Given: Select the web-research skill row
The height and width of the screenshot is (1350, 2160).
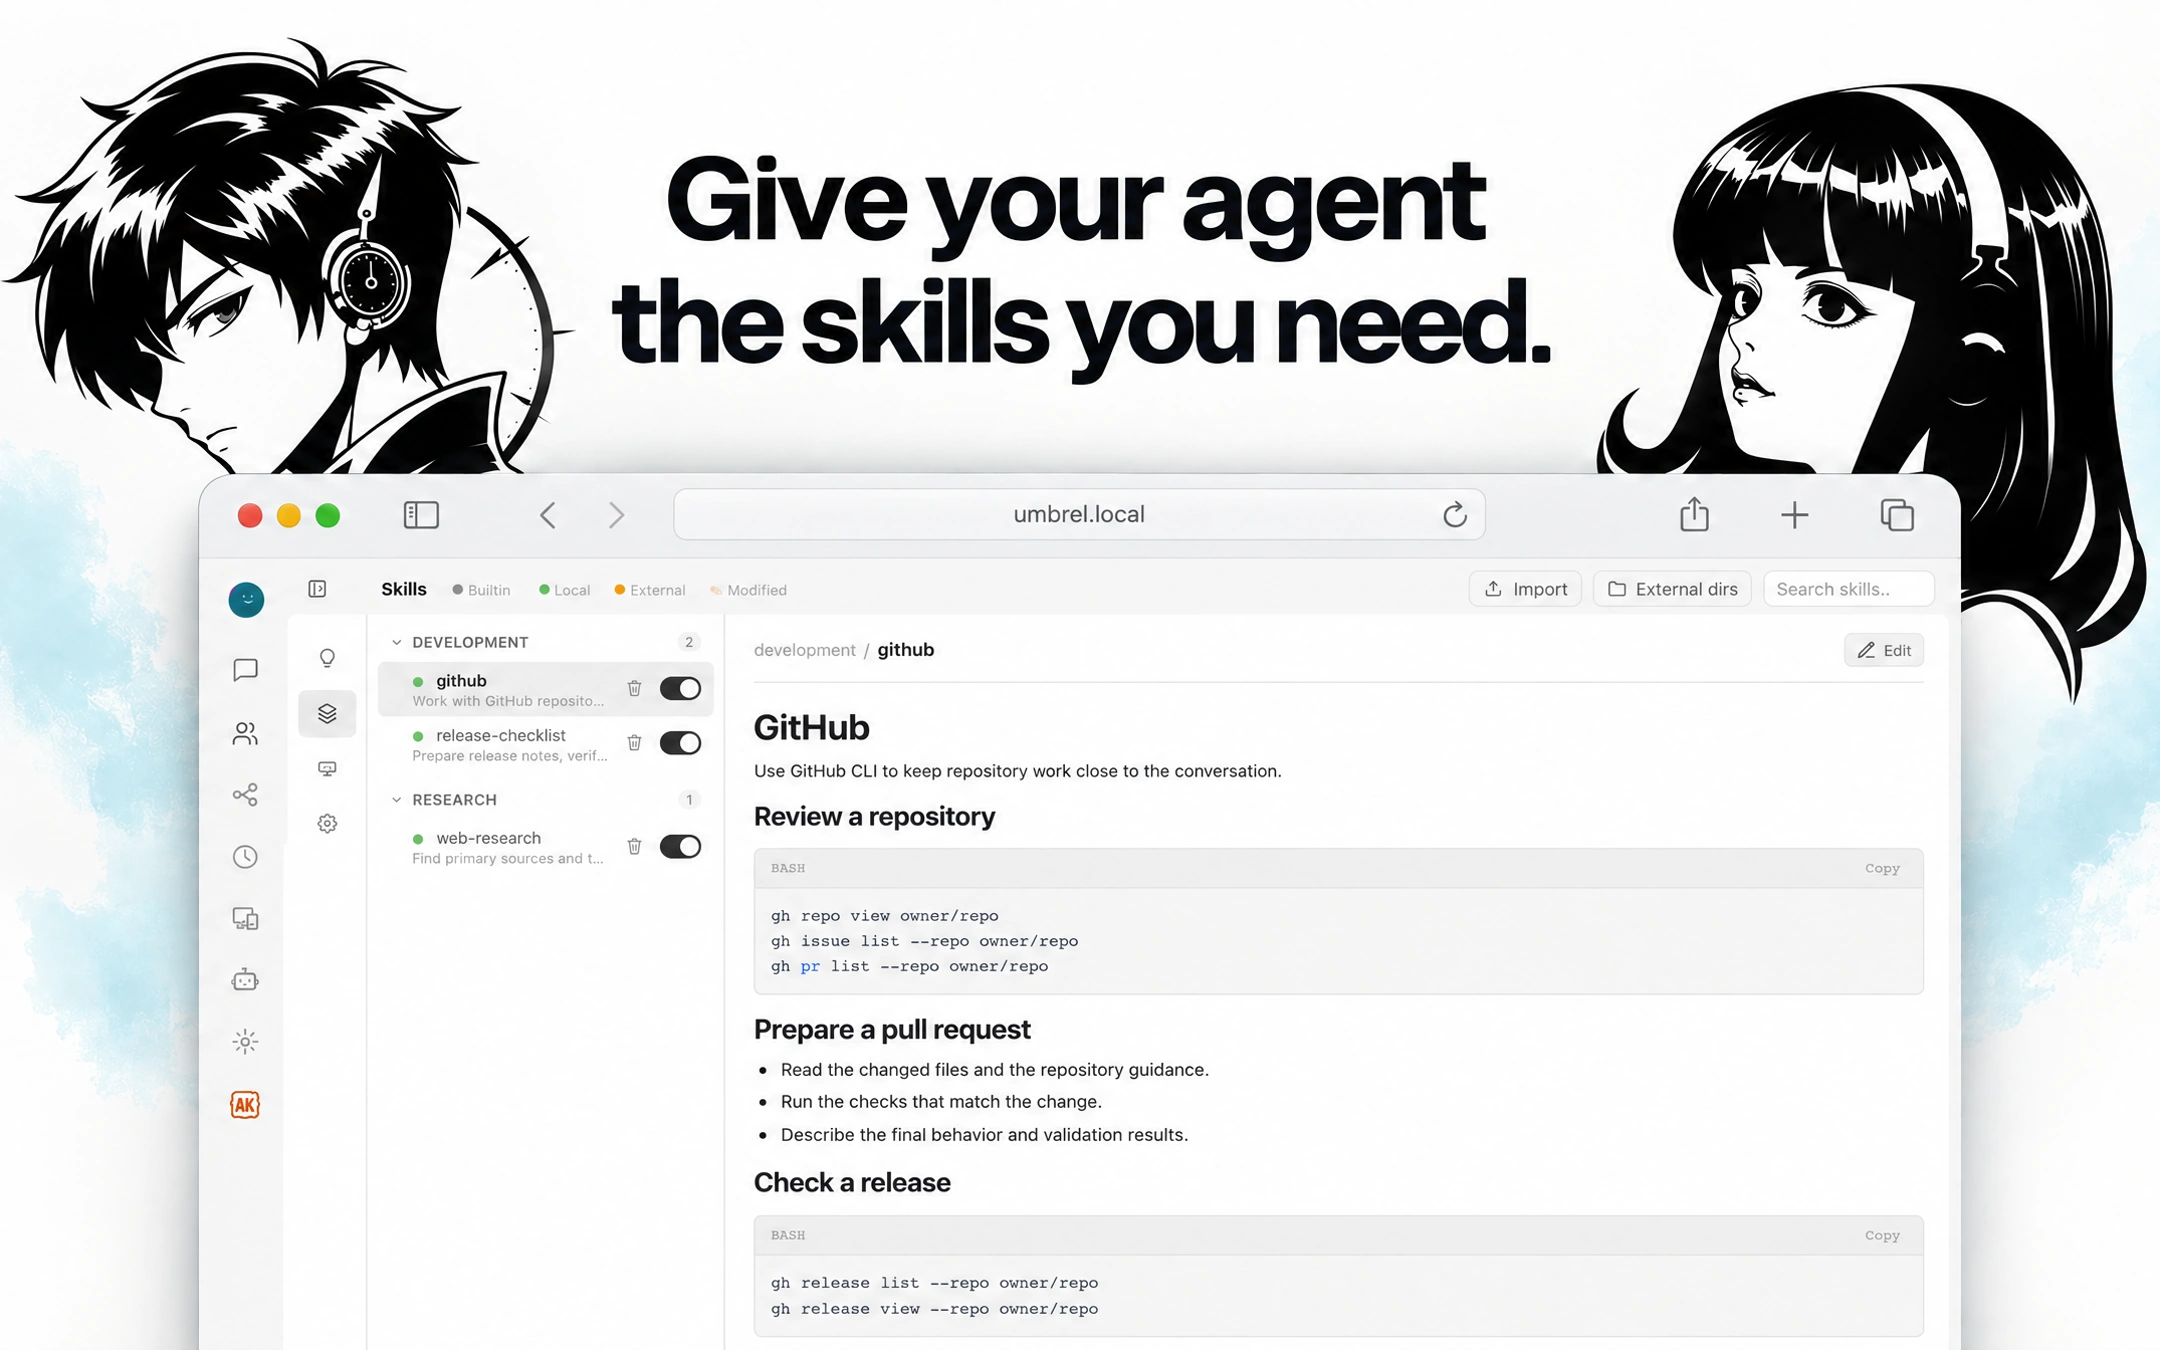Looking at the screenshot, I should tap(546, 847).
